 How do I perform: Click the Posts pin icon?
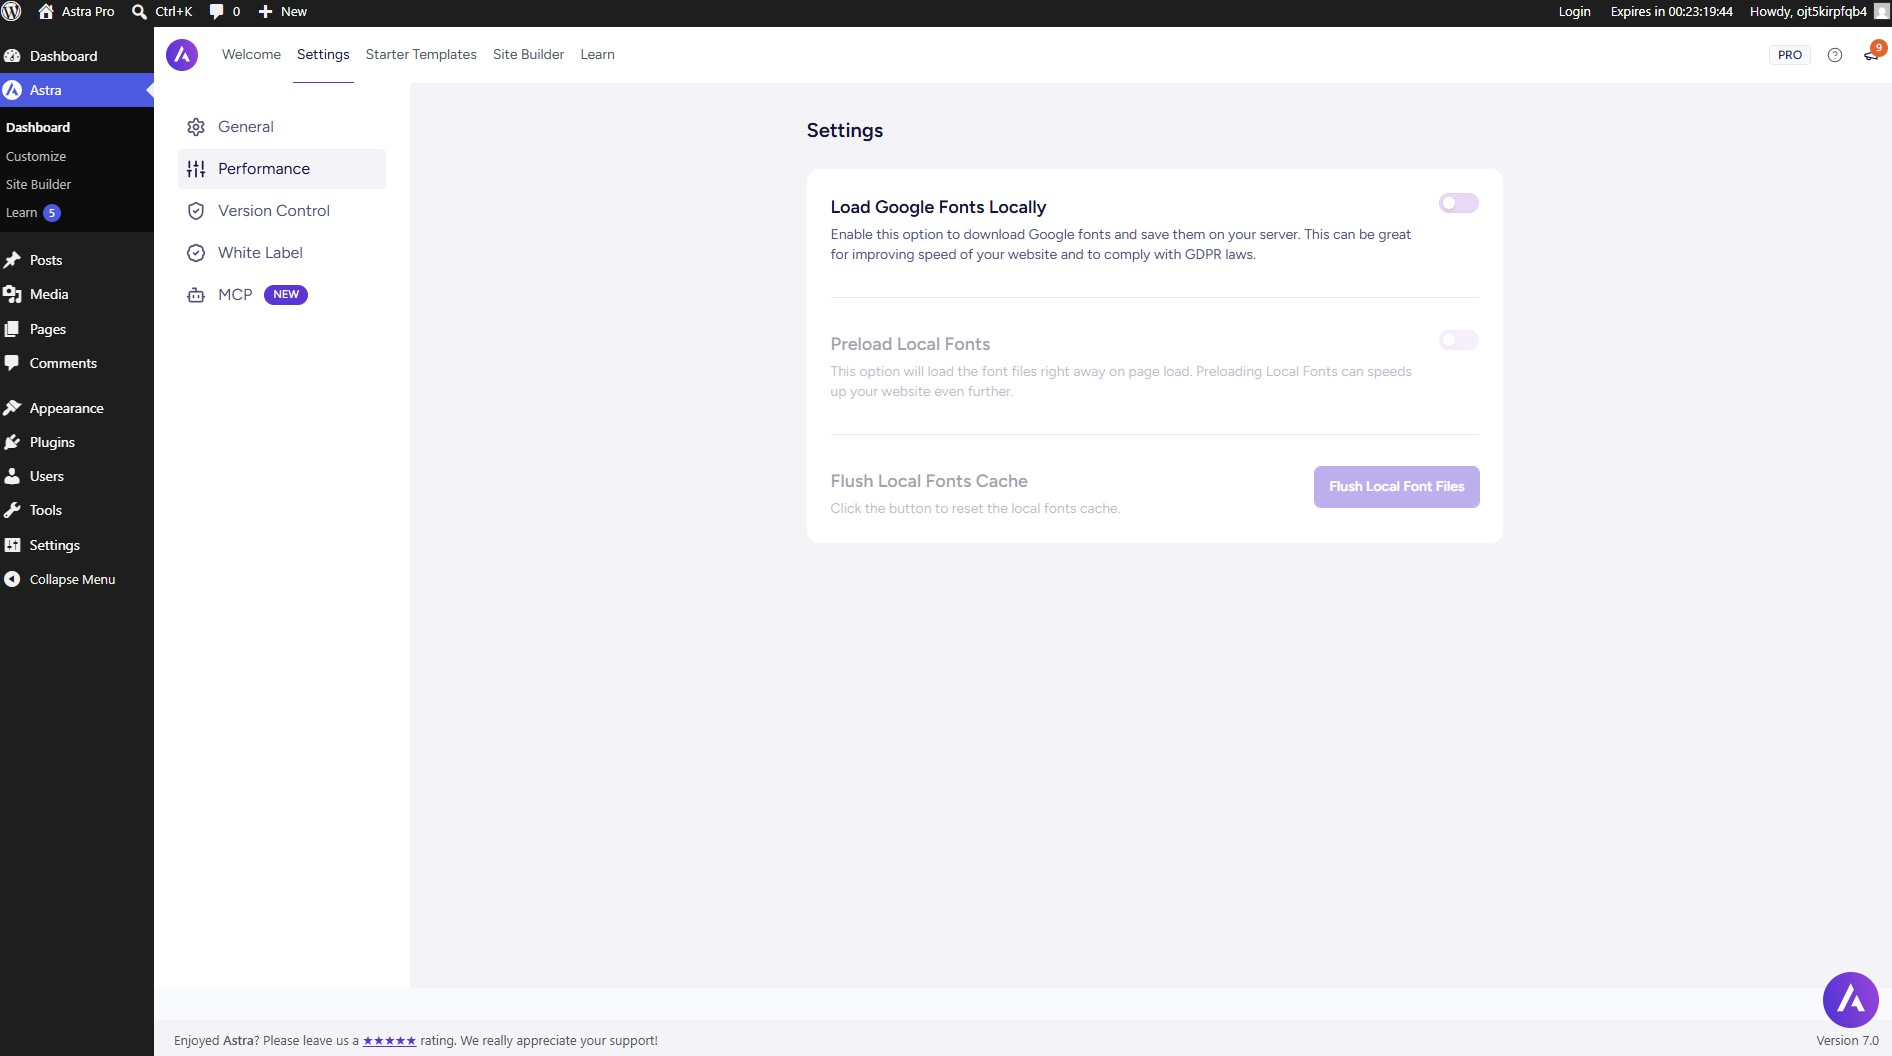pos(12,260)
